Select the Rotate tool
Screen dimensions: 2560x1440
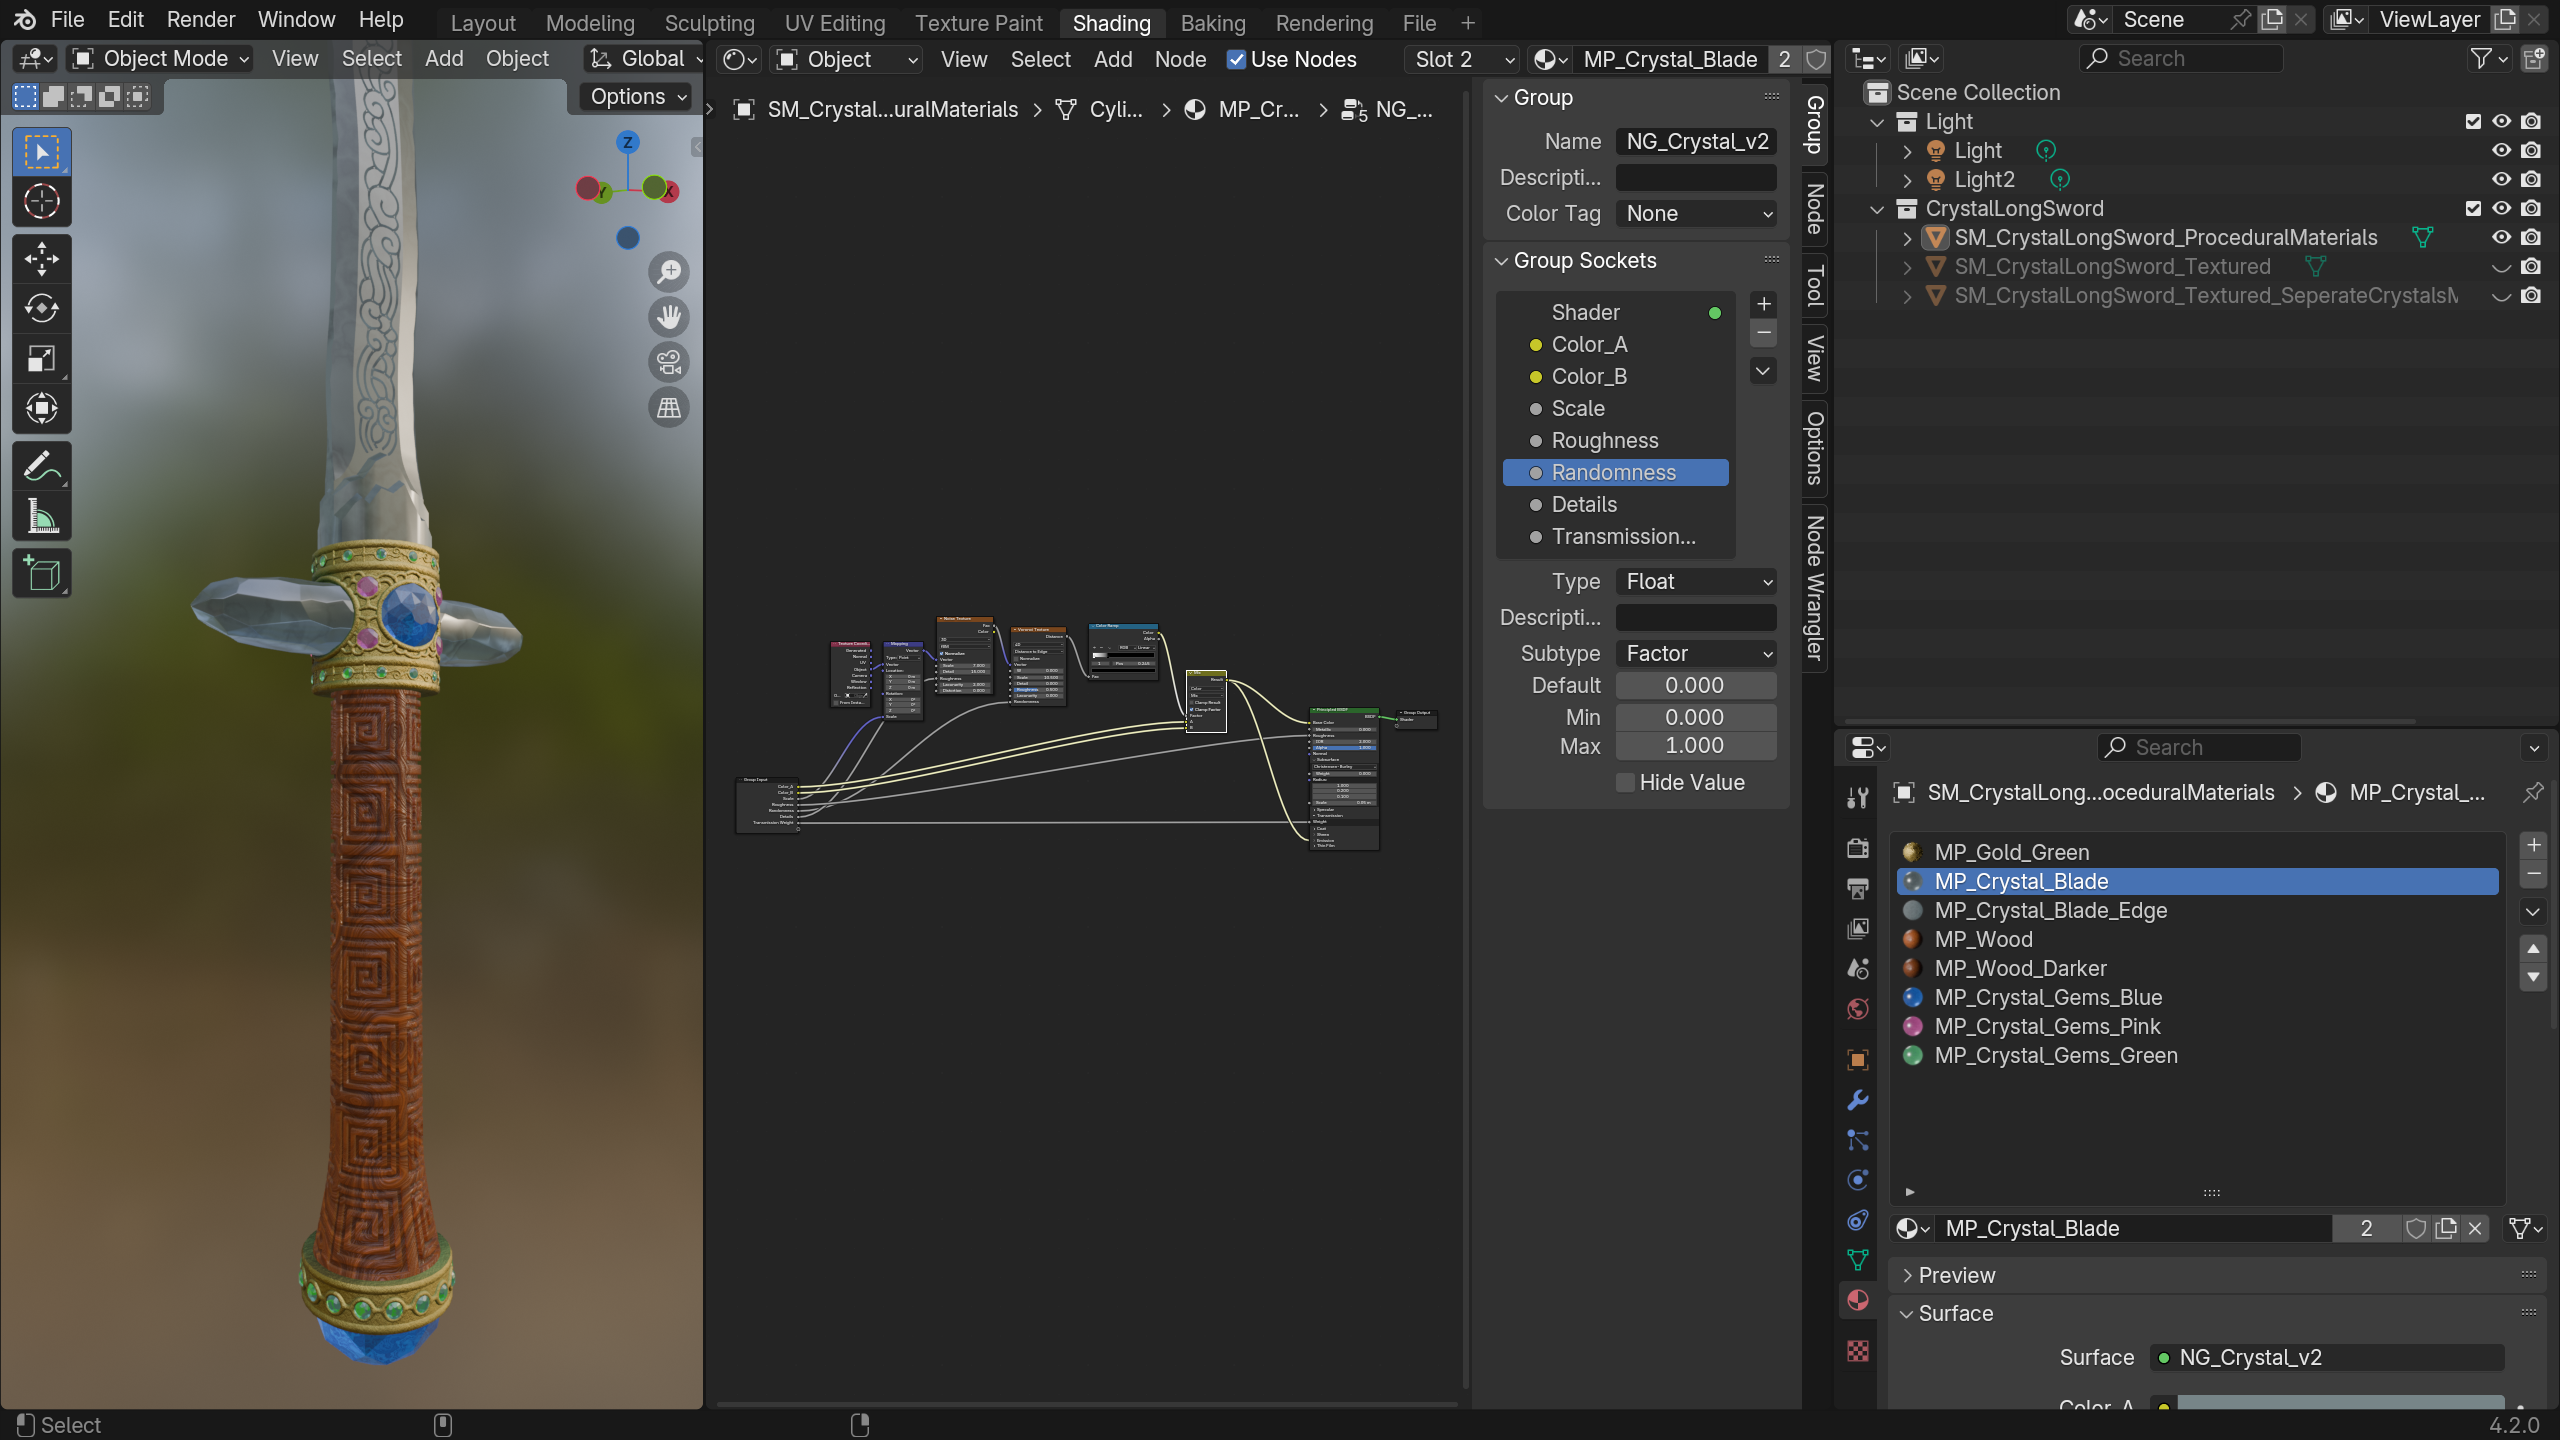pyautogui.click(x=41, y=308)
